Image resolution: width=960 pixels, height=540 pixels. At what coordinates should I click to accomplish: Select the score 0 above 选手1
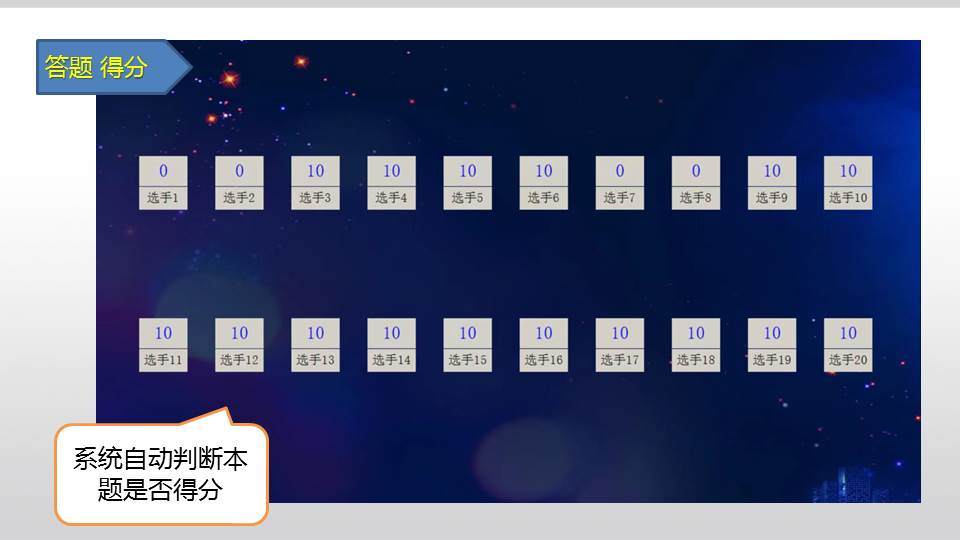[x=163, y=171]
